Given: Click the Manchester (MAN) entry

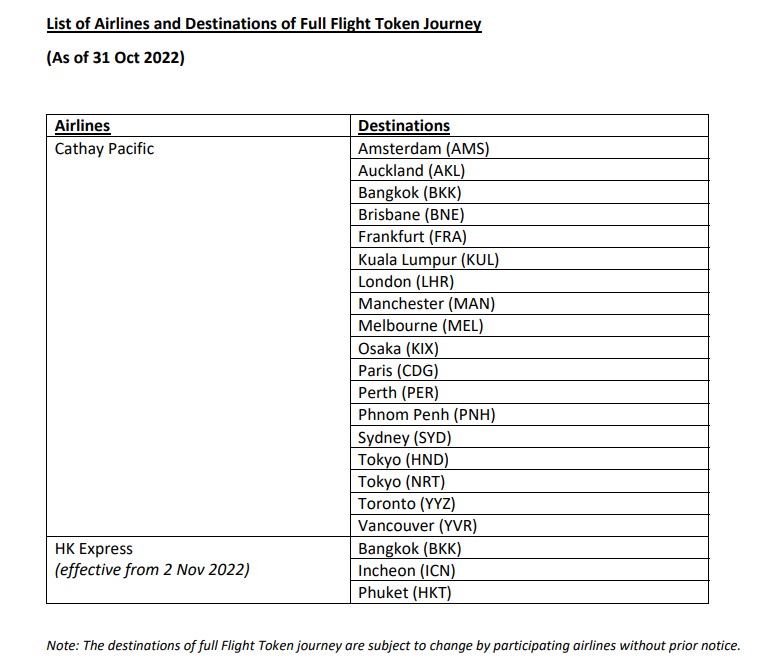Looking at the screenshot, I should pyautogui.click(x=529, y=303).
